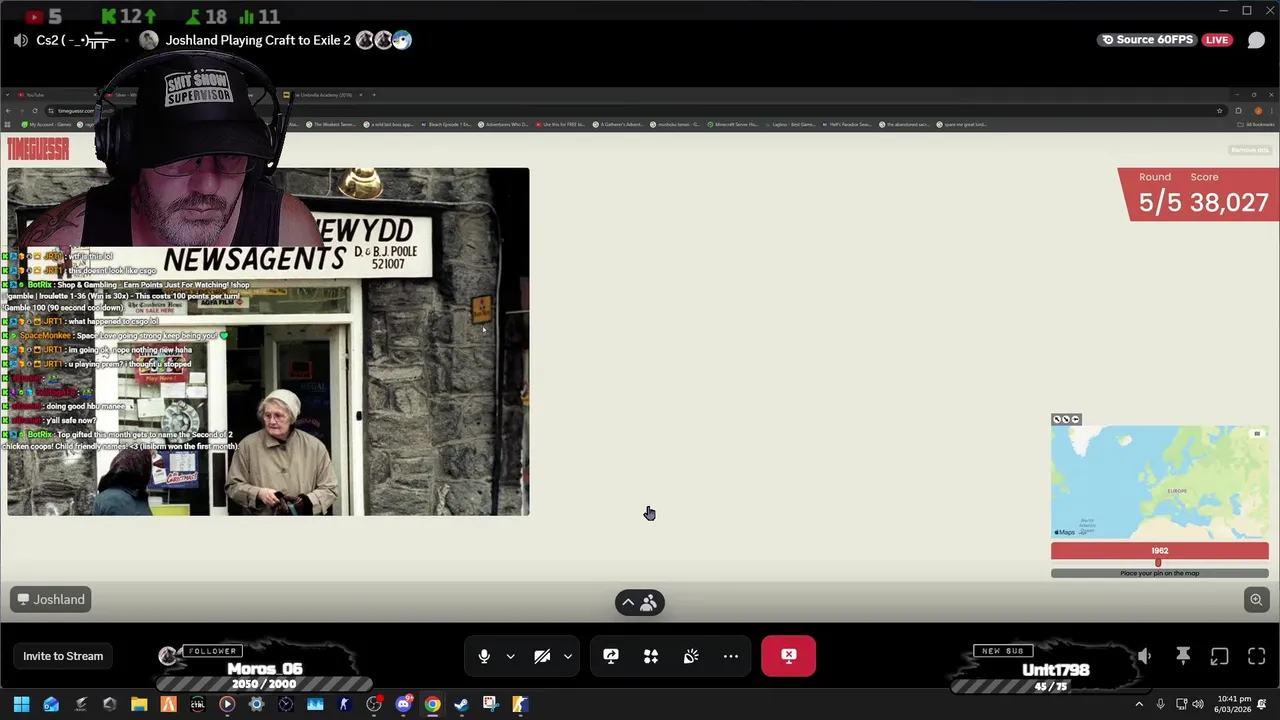Image resolution: width=1280 pixels, height=720 pixels.
Task: Open microphone input options dropdown
Action: click(x=510, y=656)
